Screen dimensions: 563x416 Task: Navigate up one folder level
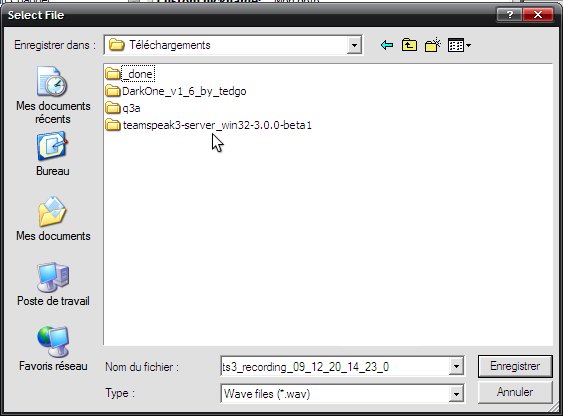409,45
